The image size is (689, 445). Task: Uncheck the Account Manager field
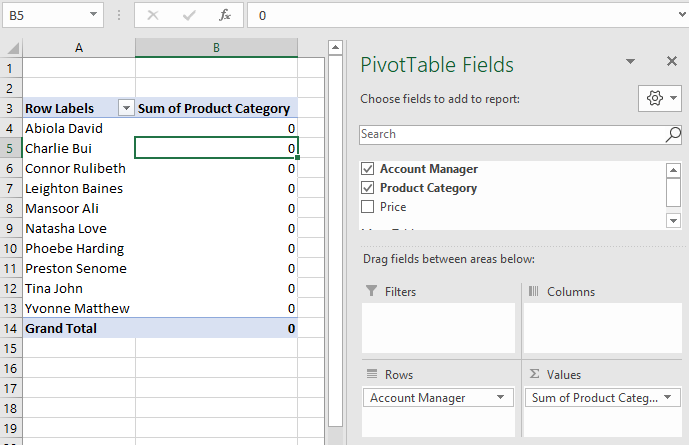tap(368, 169)
